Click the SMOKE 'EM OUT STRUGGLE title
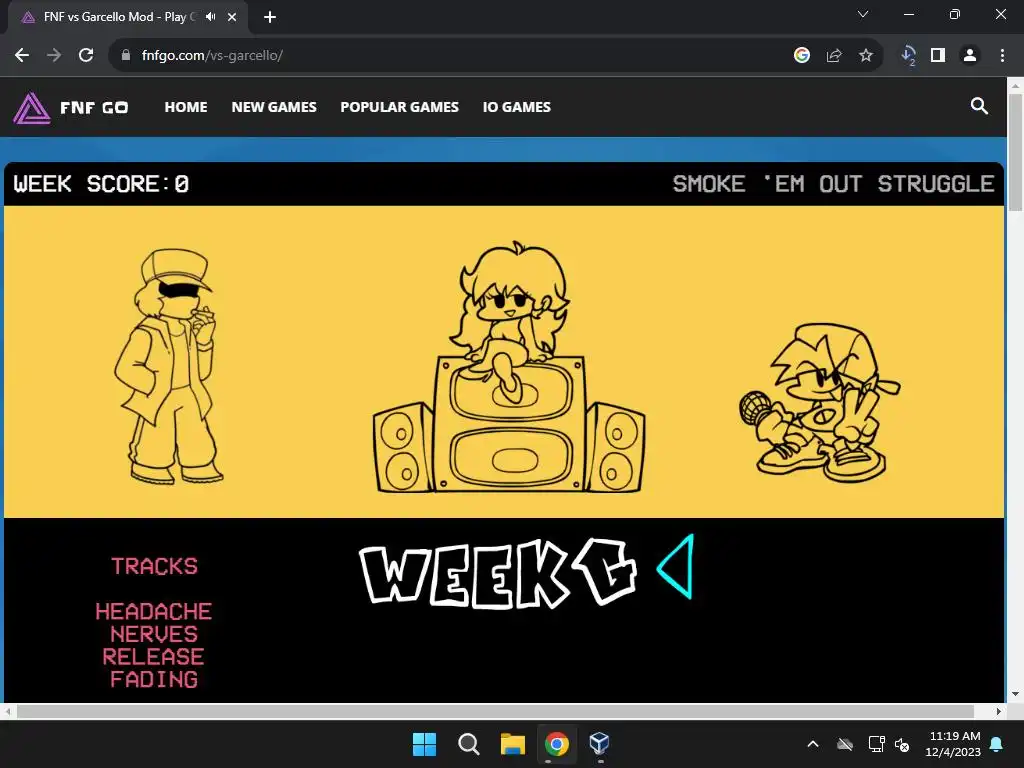 833,184
